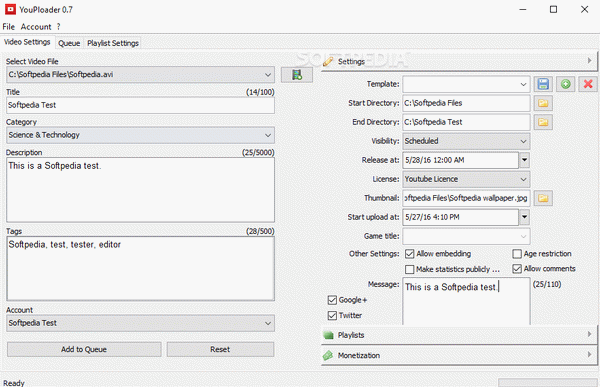Screen dimensions: 600x387
Task: Click the End Directory text field
Action: 466,122
